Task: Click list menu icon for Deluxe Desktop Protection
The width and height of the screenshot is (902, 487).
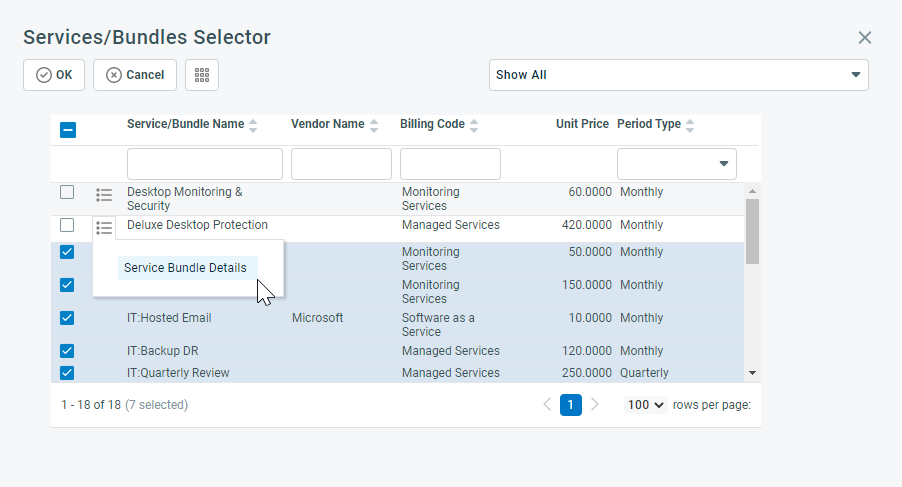Action: pos(104,228)
